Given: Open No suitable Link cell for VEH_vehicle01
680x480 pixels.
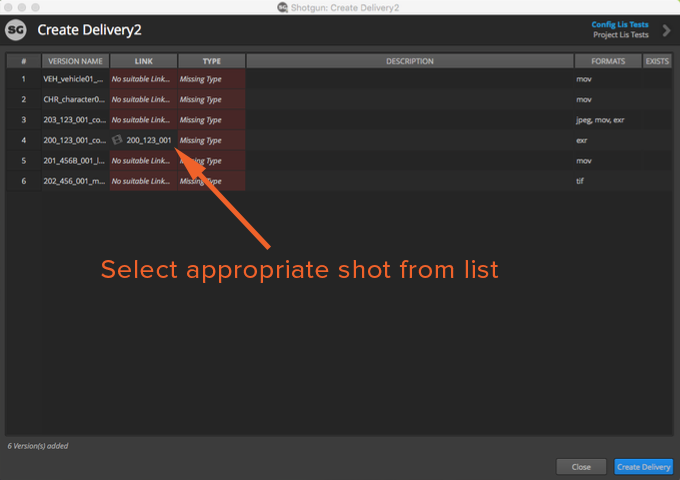Looking at the screenshot, I should 144,79.
